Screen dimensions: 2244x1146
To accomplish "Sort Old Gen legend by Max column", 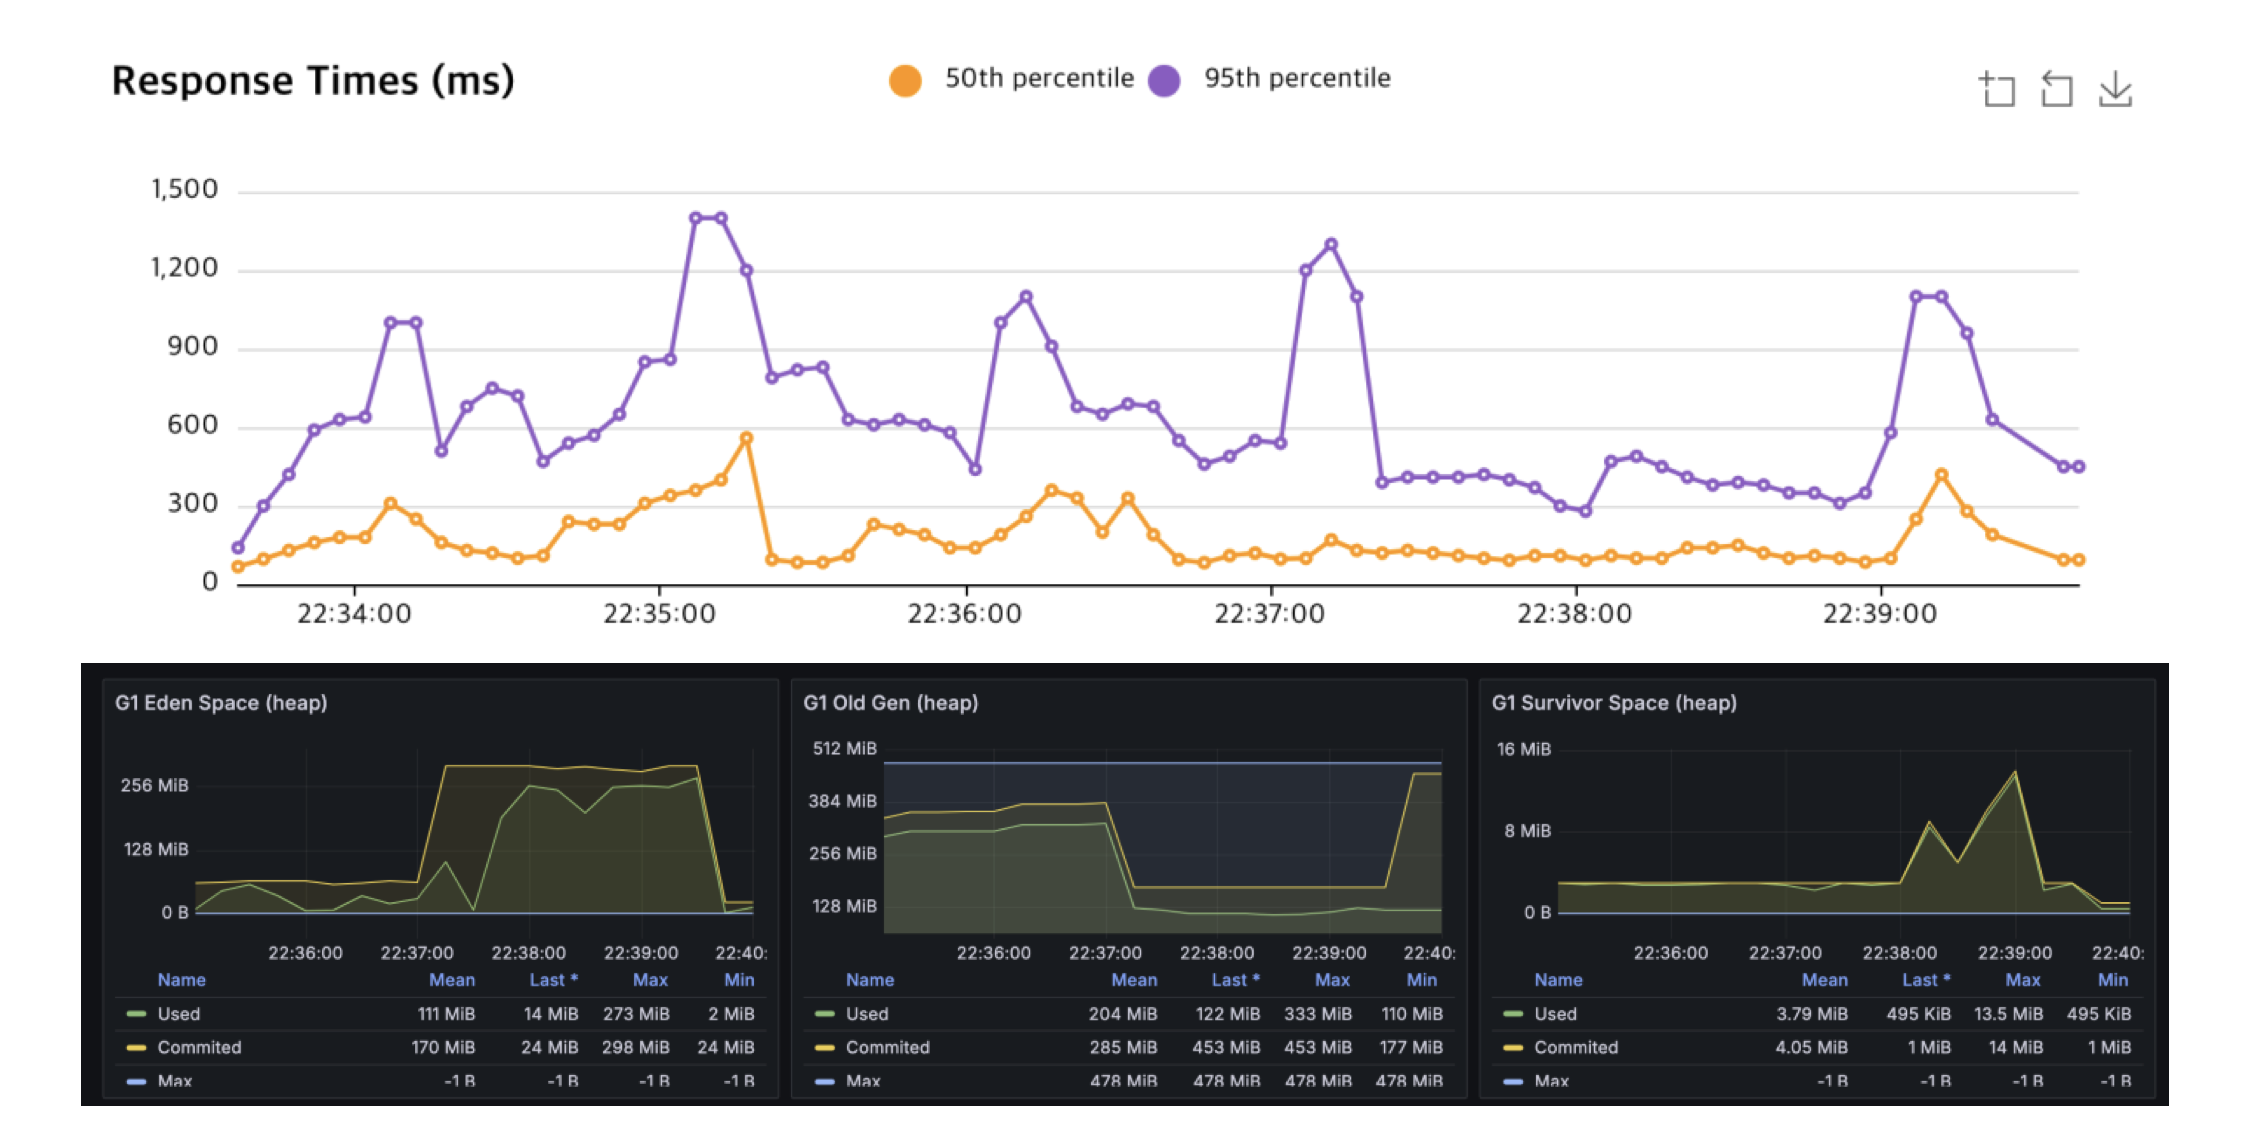I will 1332,980.
